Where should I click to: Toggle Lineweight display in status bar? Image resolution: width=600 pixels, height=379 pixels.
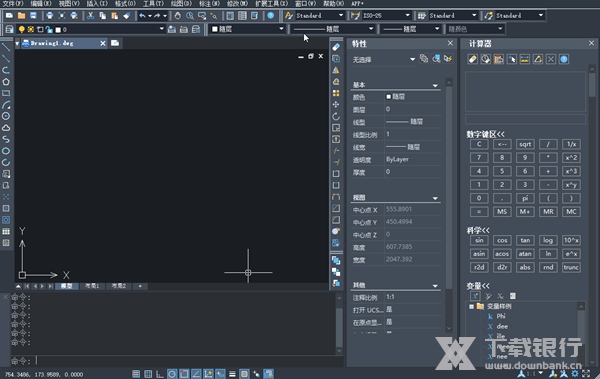(x=232, y=374)
